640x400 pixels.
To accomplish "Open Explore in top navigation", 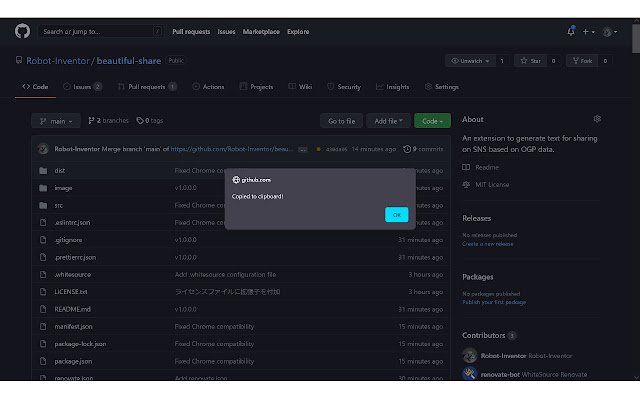I will 298,32.
